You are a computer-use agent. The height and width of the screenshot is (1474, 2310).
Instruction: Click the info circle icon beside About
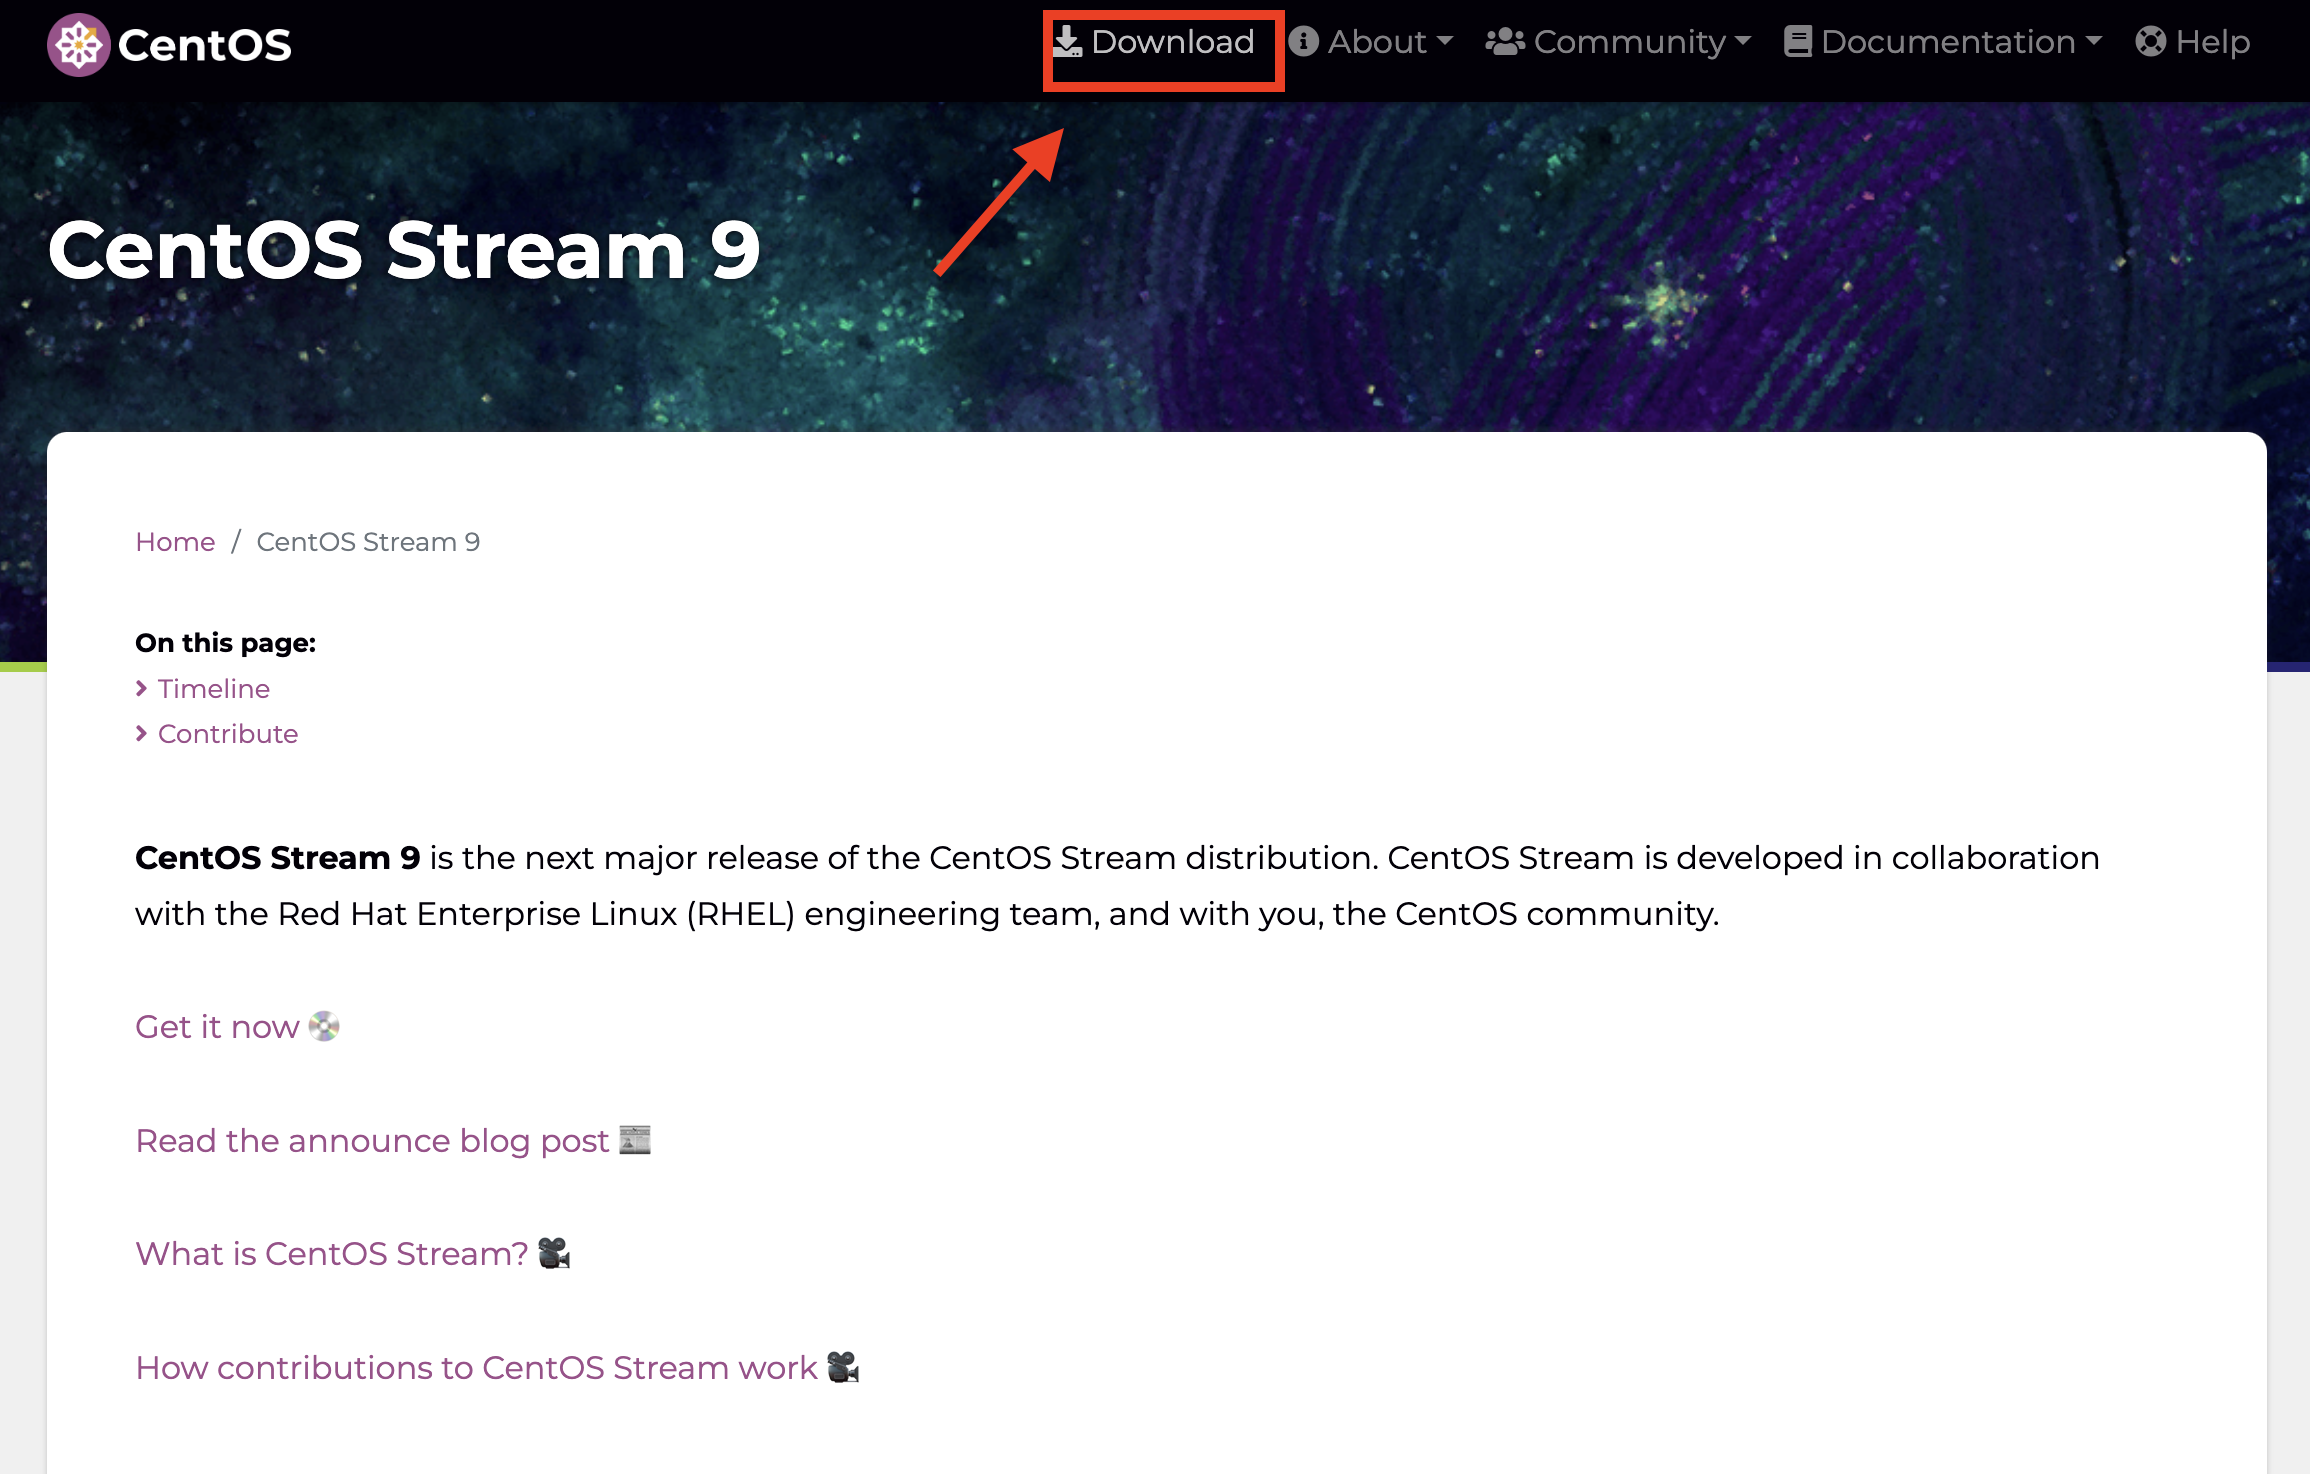click(1303, 41)
